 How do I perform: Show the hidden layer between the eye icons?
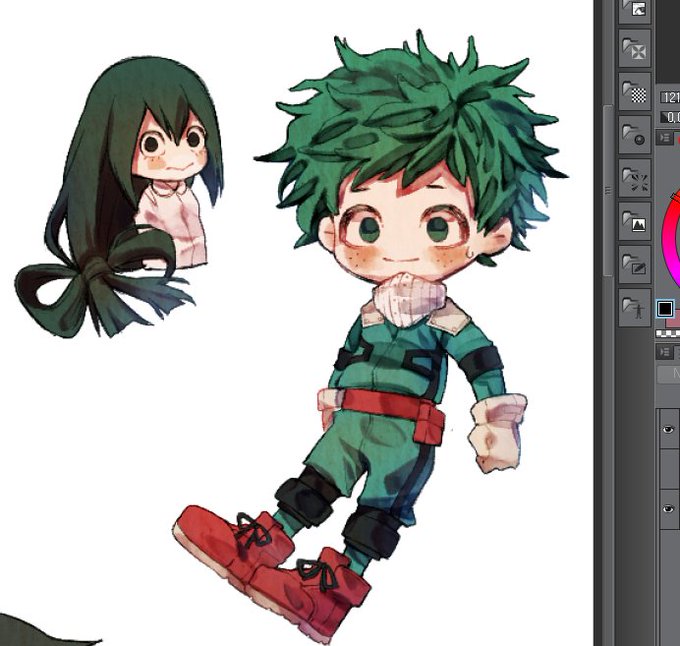point(670,469)
